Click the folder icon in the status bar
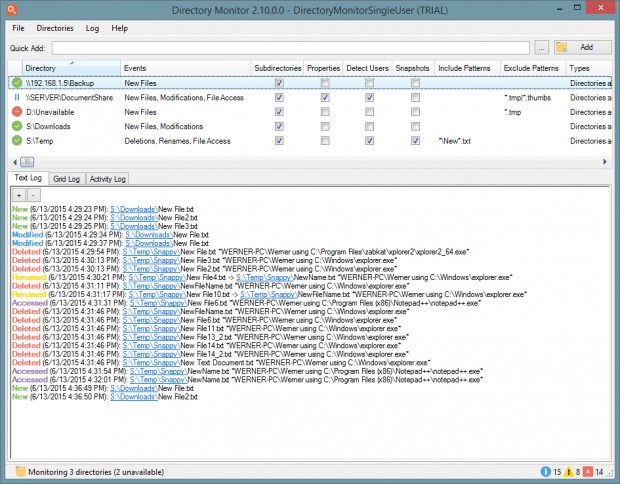This screenshot has height=484, width=620. coord(21,471)
